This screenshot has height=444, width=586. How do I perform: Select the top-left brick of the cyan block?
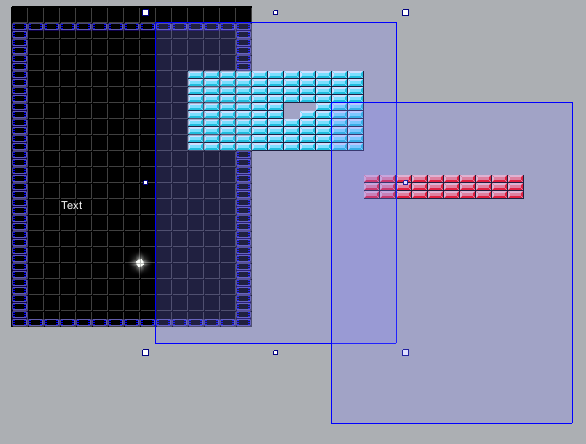[195, 75]
